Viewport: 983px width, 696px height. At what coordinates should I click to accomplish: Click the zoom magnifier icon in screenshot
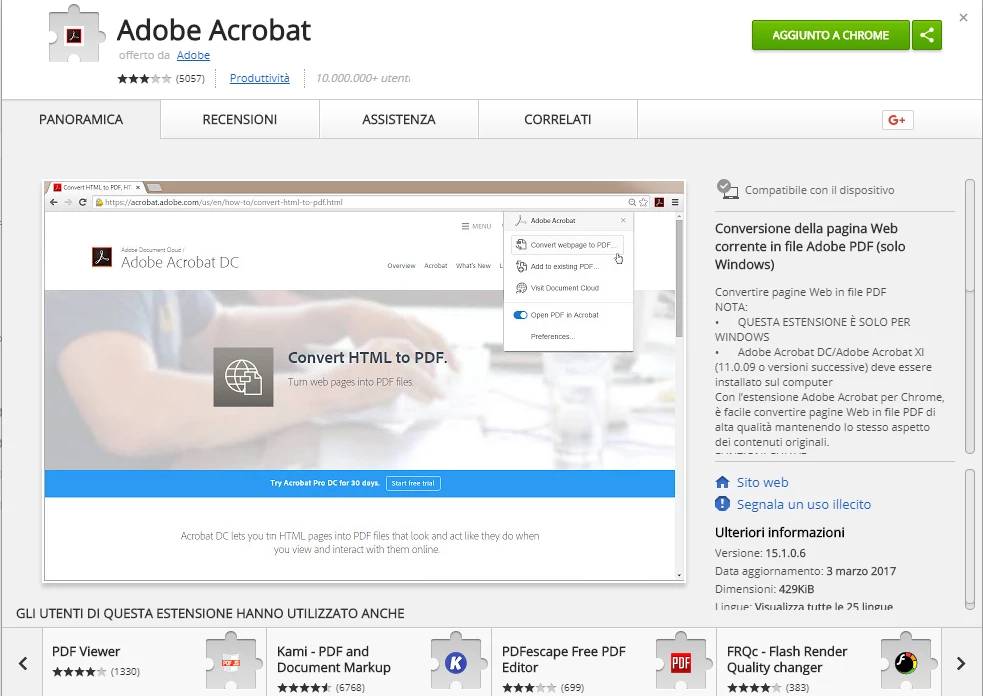[x=632, y=202]
